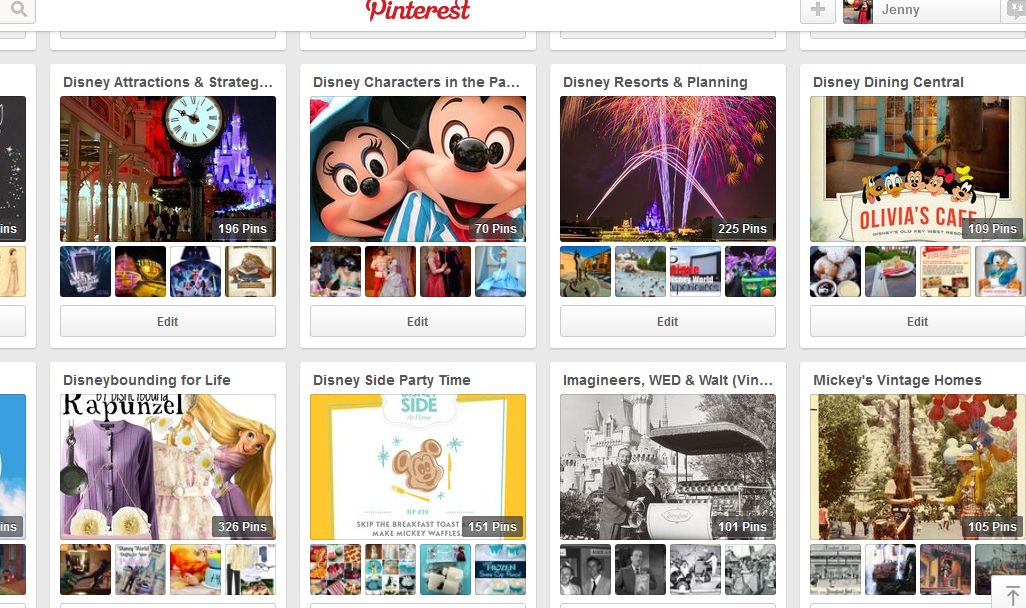This screenshot has height=608, width=1026.
Task: Open the black-and-white Imagineers cover photo
Action: coord(667,467)
